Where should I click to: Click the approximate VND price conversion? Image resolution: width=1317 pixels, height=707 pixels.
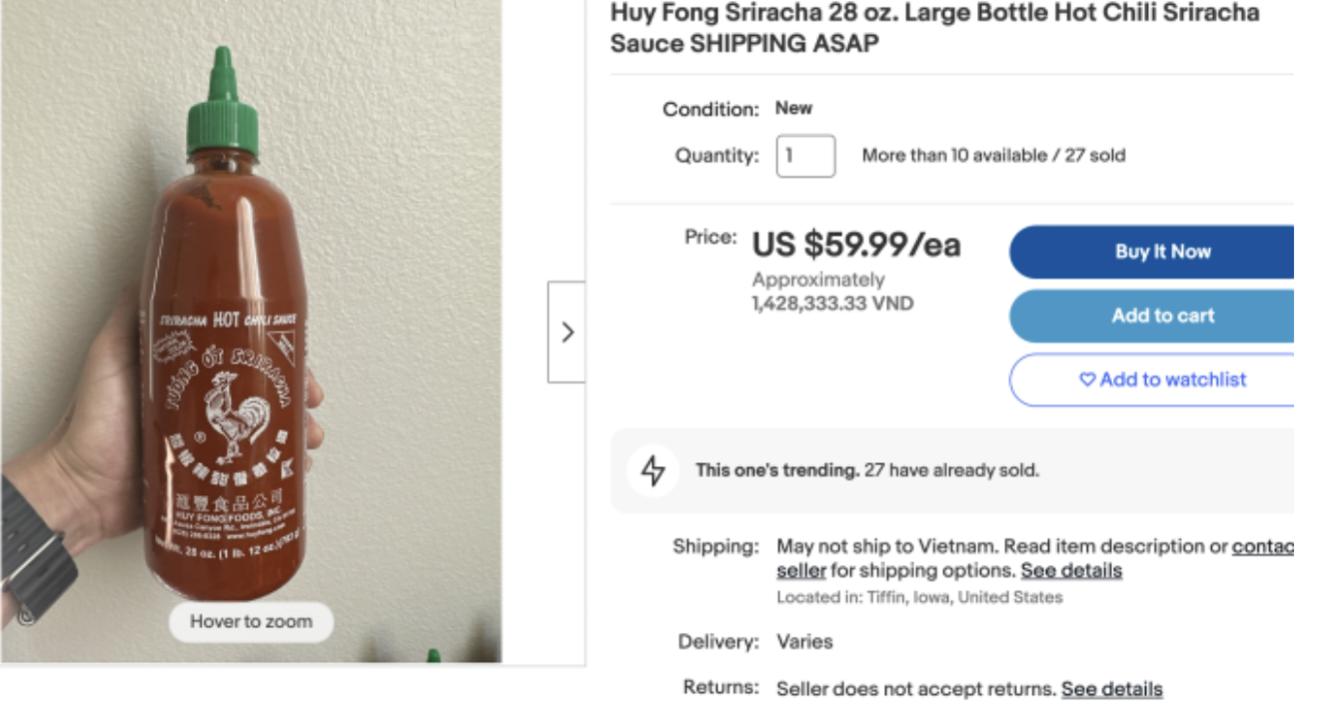coord(832,303)
